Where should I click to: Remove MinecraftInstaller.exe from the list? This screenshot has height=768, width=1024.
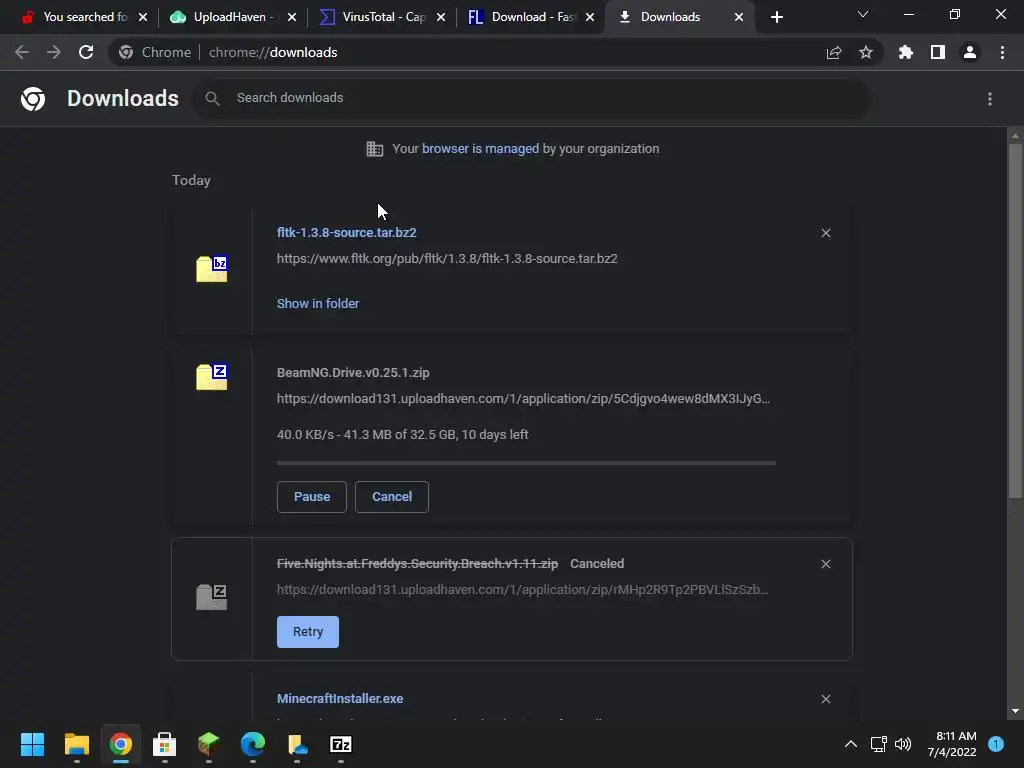click(x=825, y=699)
